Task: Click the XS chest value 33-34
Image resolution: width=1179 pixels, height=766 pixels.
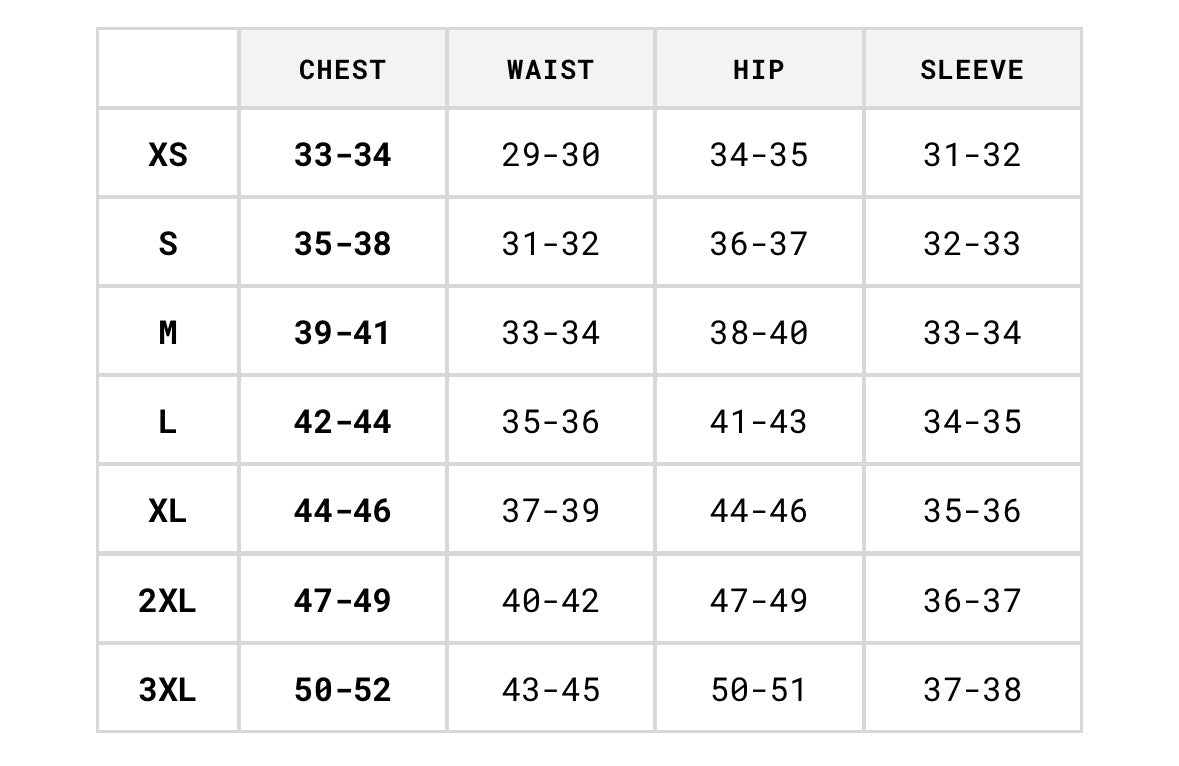Action: coord(342,155)
